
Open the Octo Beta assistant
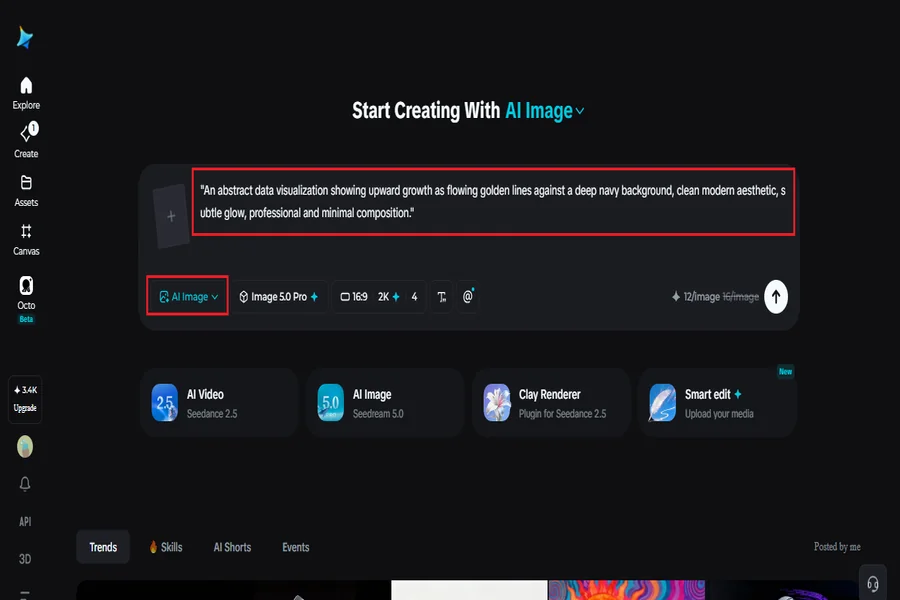pyautogui.click(x=26, y=299)
